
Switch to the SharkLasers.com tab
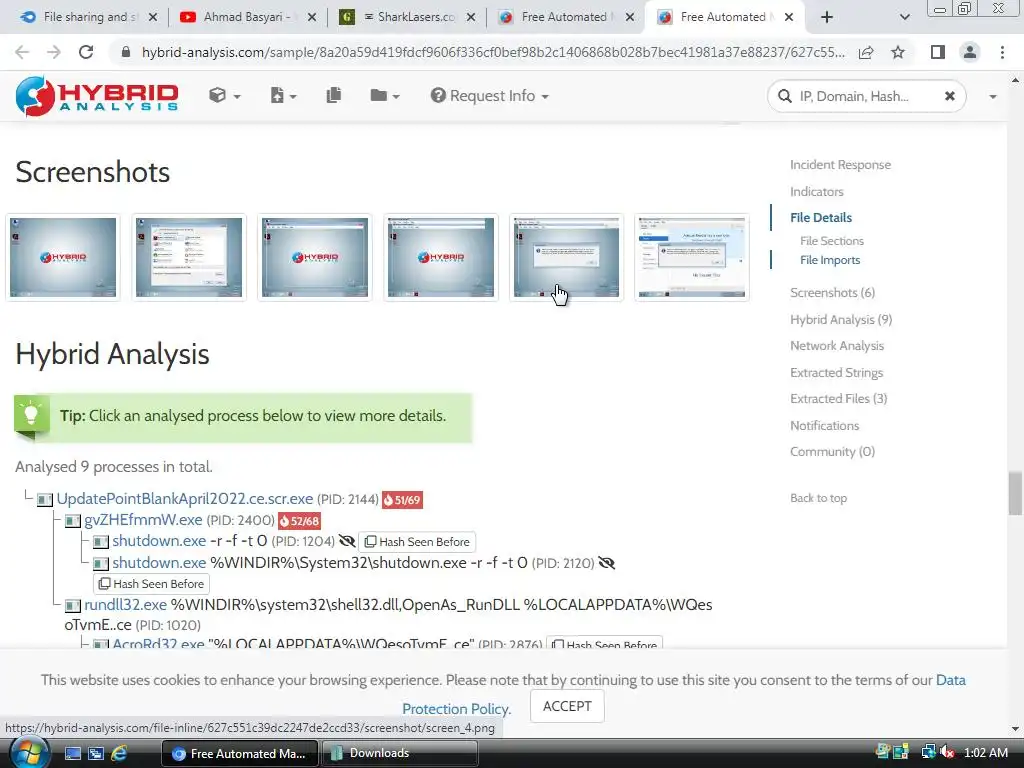pyautogui.click(x=406, y=17)
